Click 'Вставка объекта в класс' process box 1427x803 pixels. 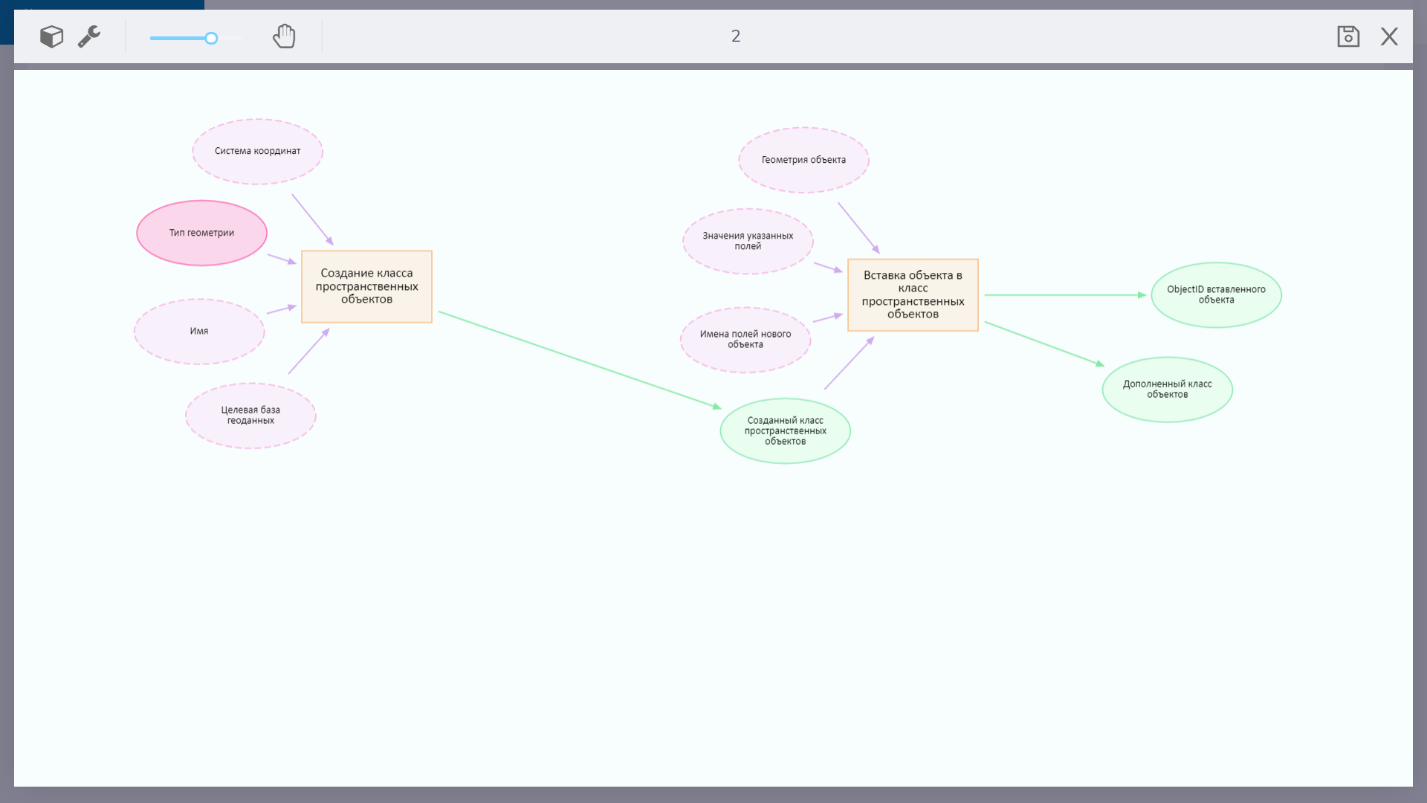913,295
